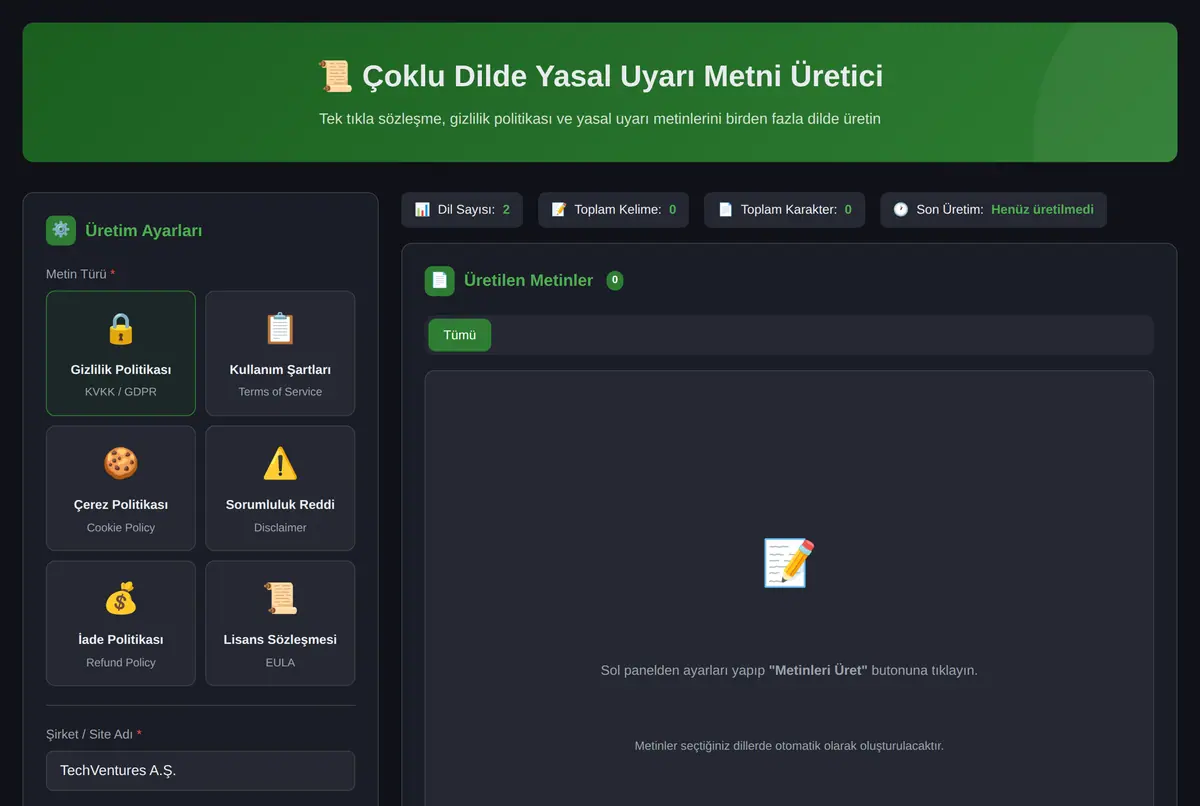Focus the Şirket / Site Adı field

click(x=200, y=771)
